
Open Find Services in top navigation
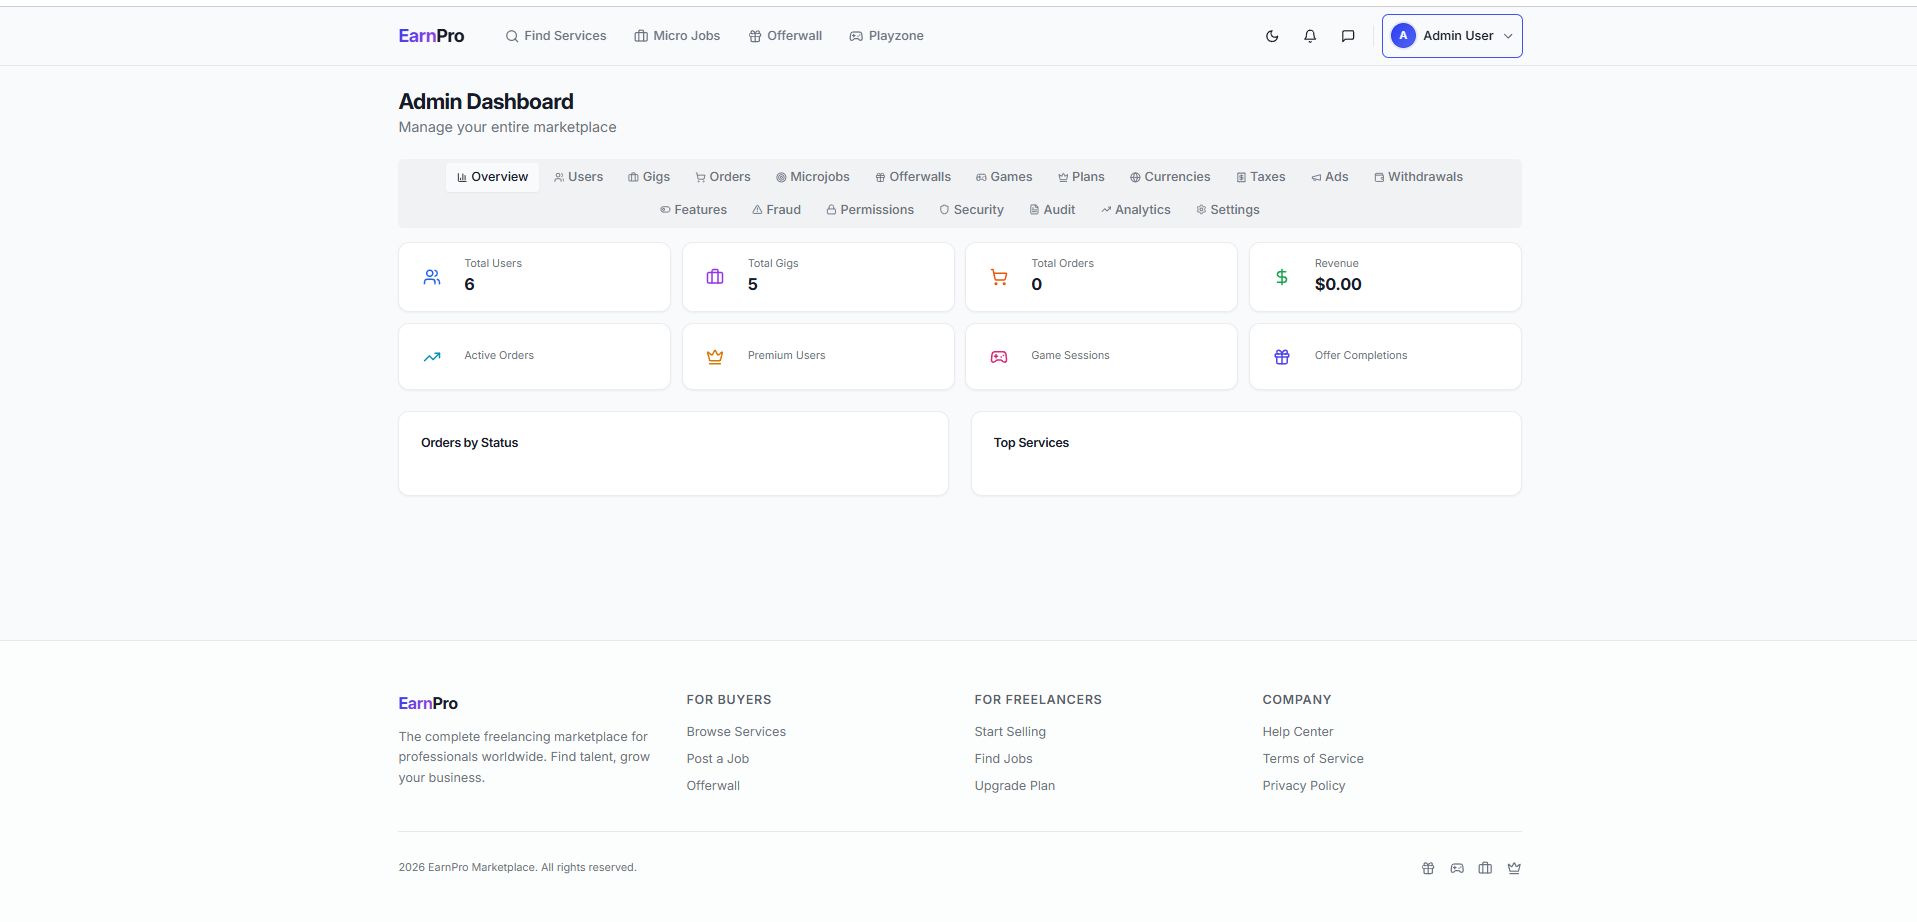point(556,36)
